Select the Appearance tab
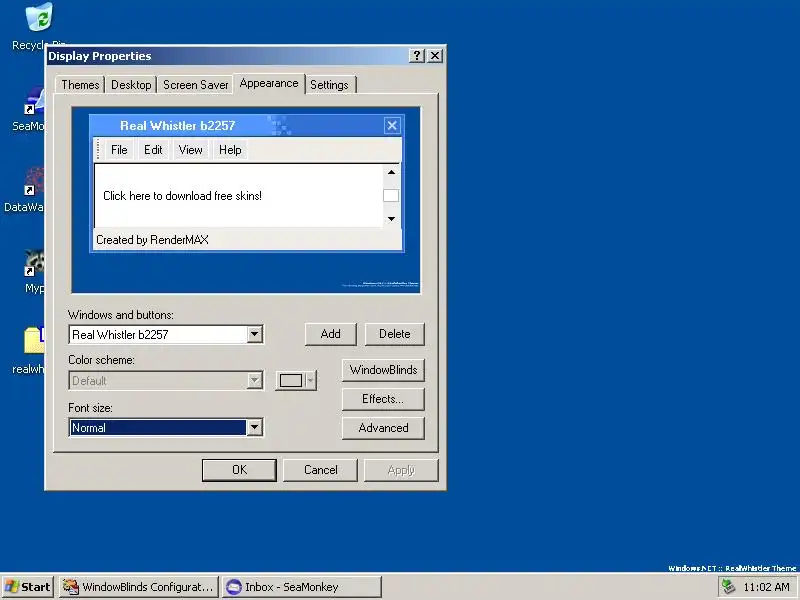The height and width of the screenshot is (600, 800). tap(269, 83)
